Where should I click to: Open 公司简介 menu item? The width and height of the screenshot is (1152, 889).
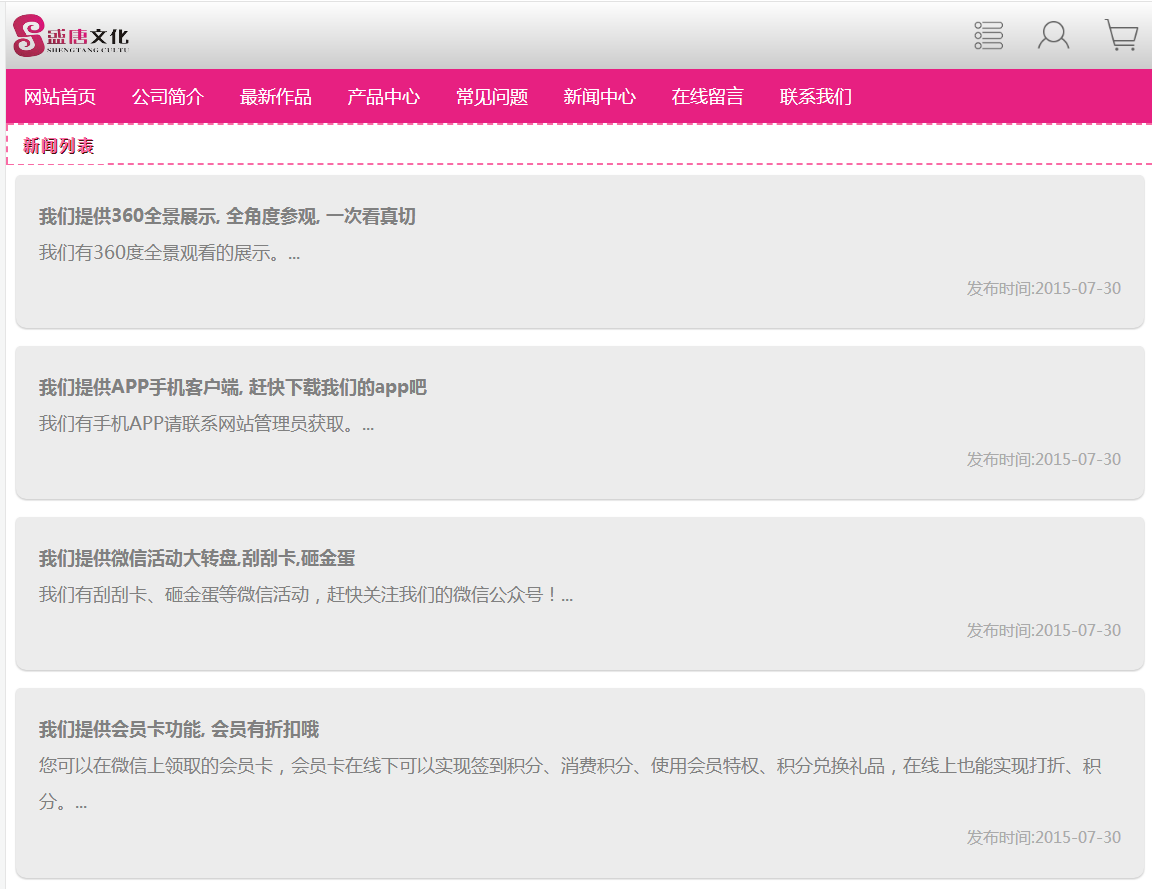(x=168, y=97)
